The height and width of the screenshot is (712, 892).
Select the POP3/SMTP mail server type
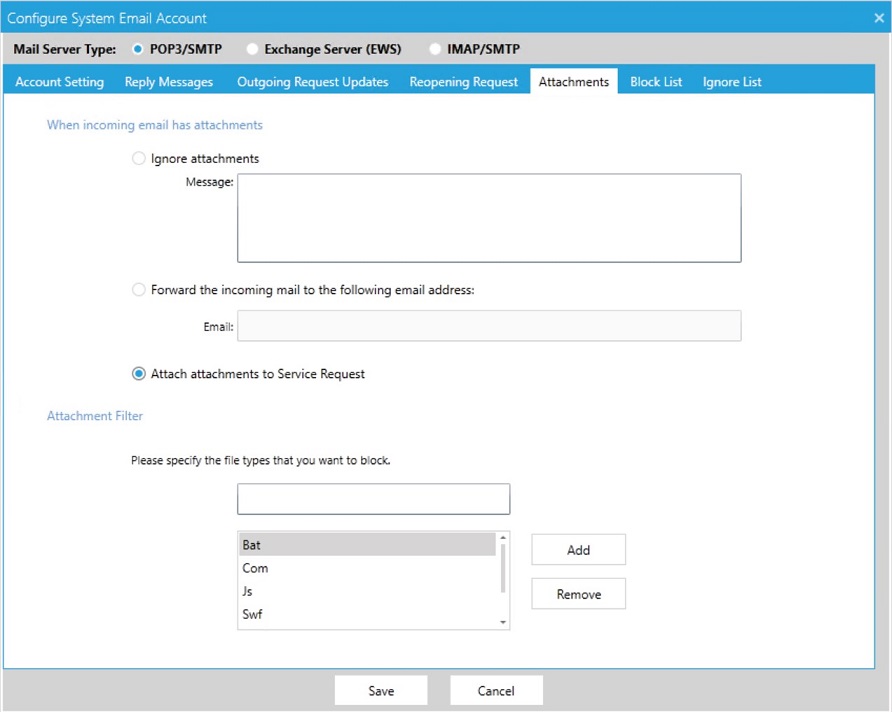(x=138, y=48)
